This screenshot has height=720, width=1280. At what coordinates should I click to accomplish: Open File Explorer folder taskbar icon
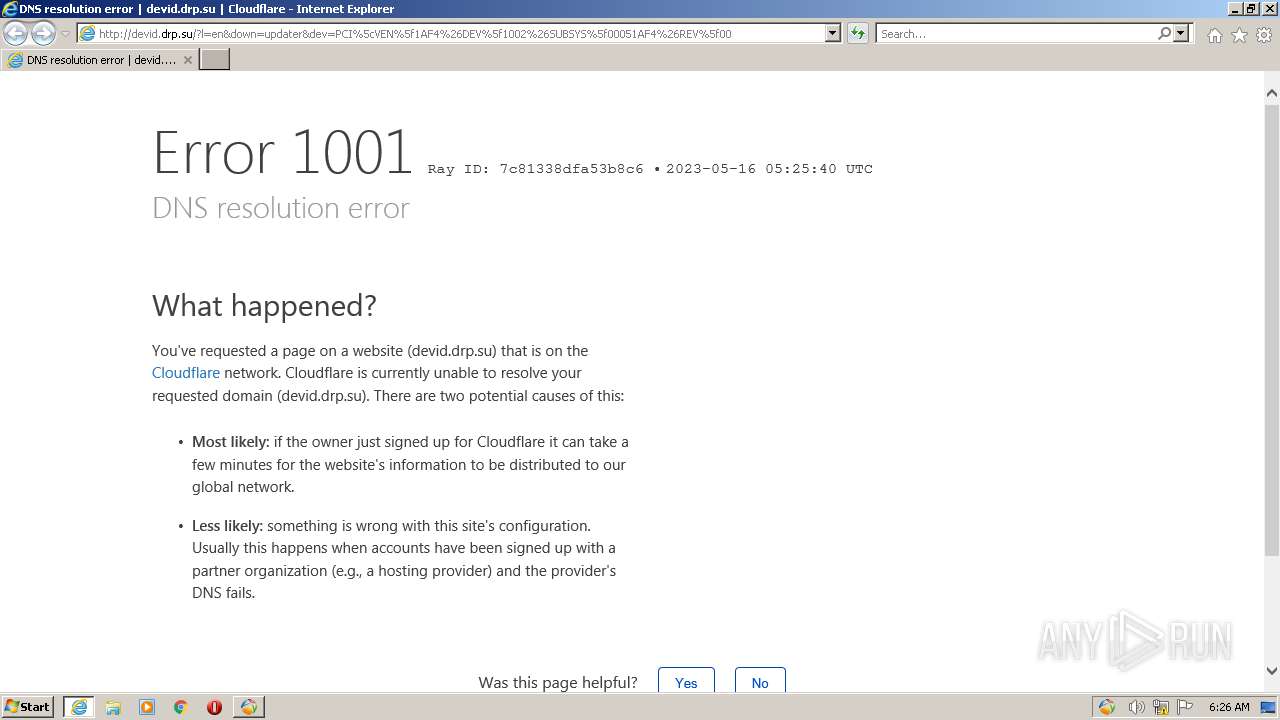113,707
